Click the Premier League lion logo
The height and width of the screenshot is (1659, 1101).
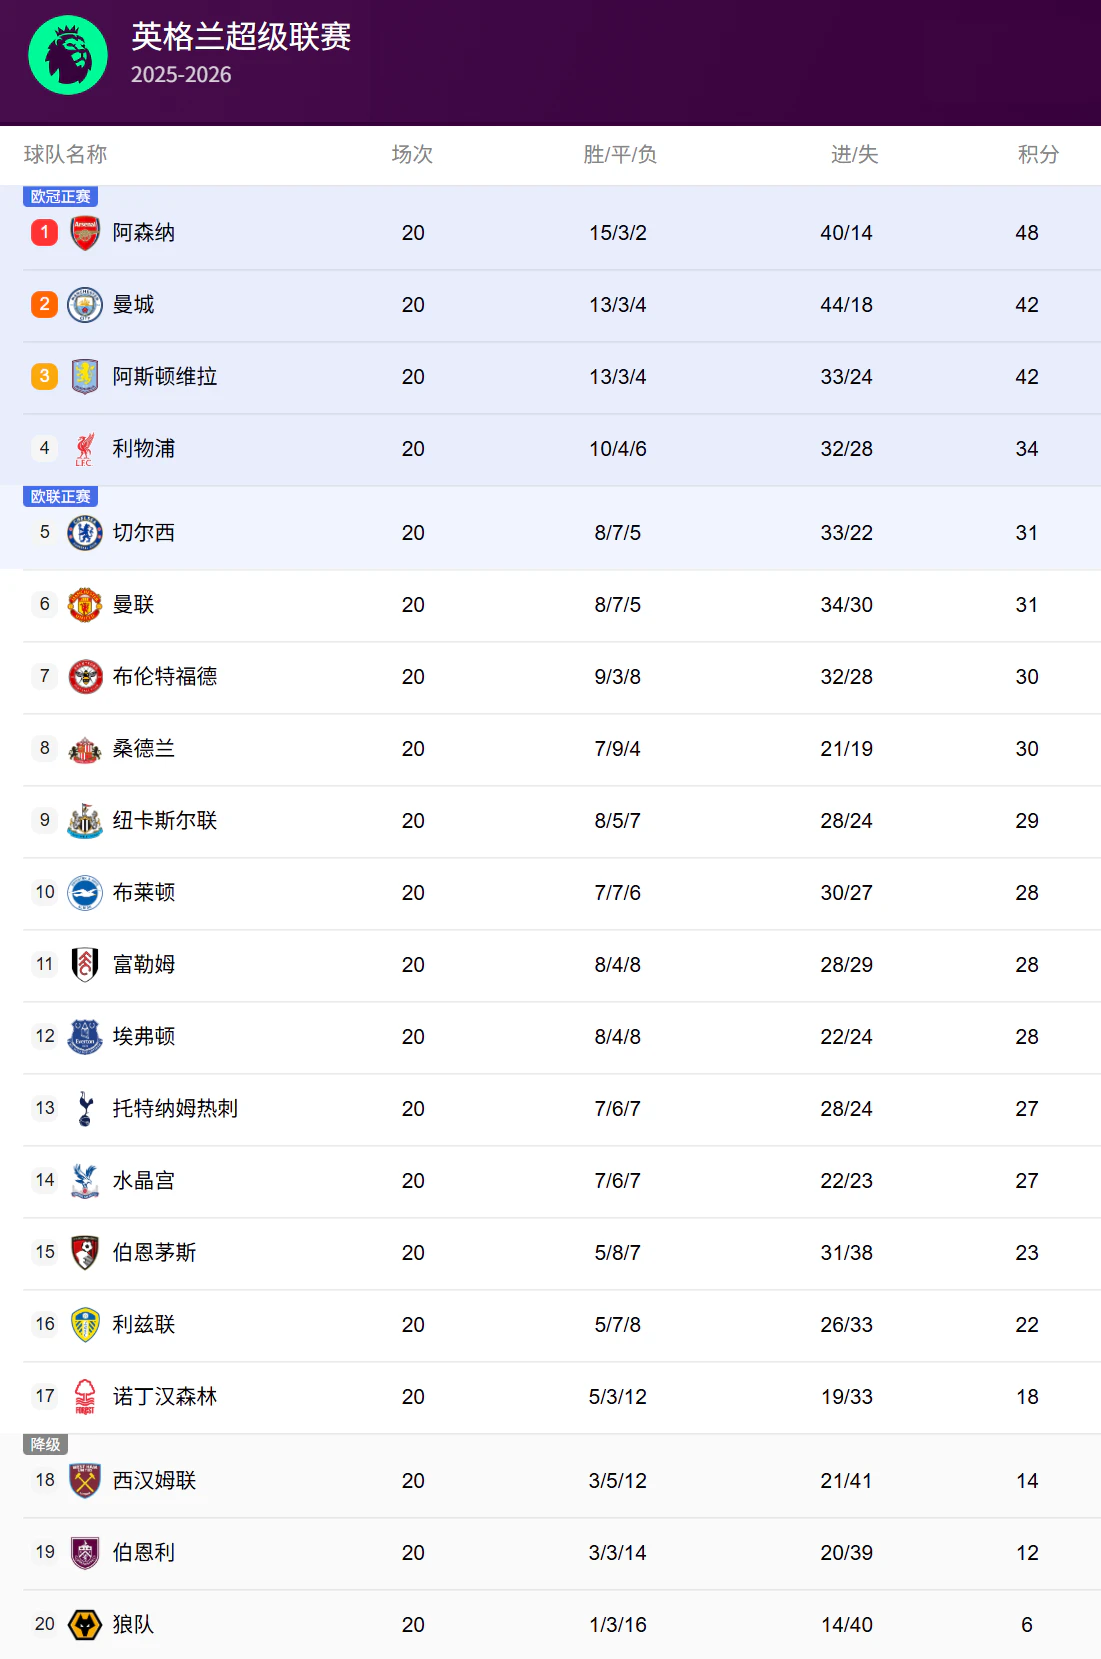[68, 55]
